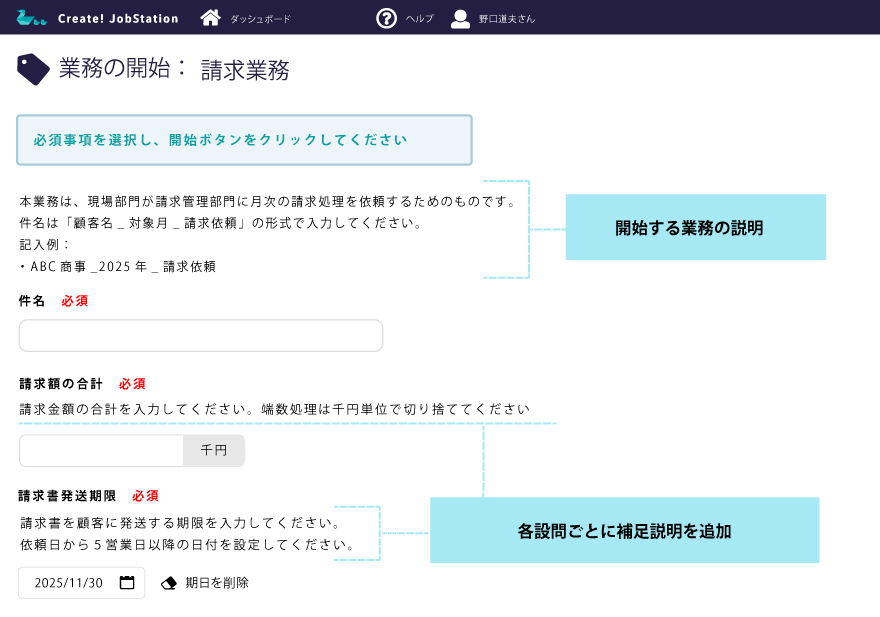
Task: Open the ダッシュボード menu item
Action: (260, 19)
